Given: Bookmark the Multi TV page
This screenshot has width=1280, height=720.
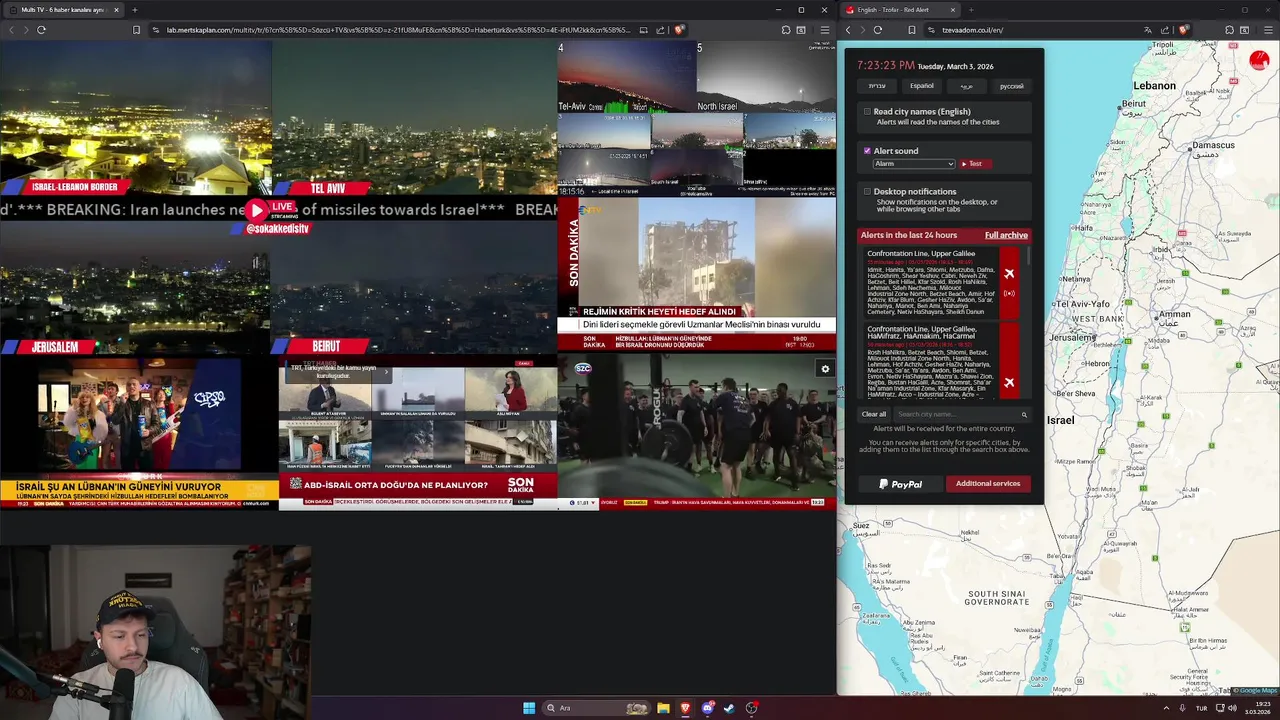Looking at the screenshot, I should (136, 30).
